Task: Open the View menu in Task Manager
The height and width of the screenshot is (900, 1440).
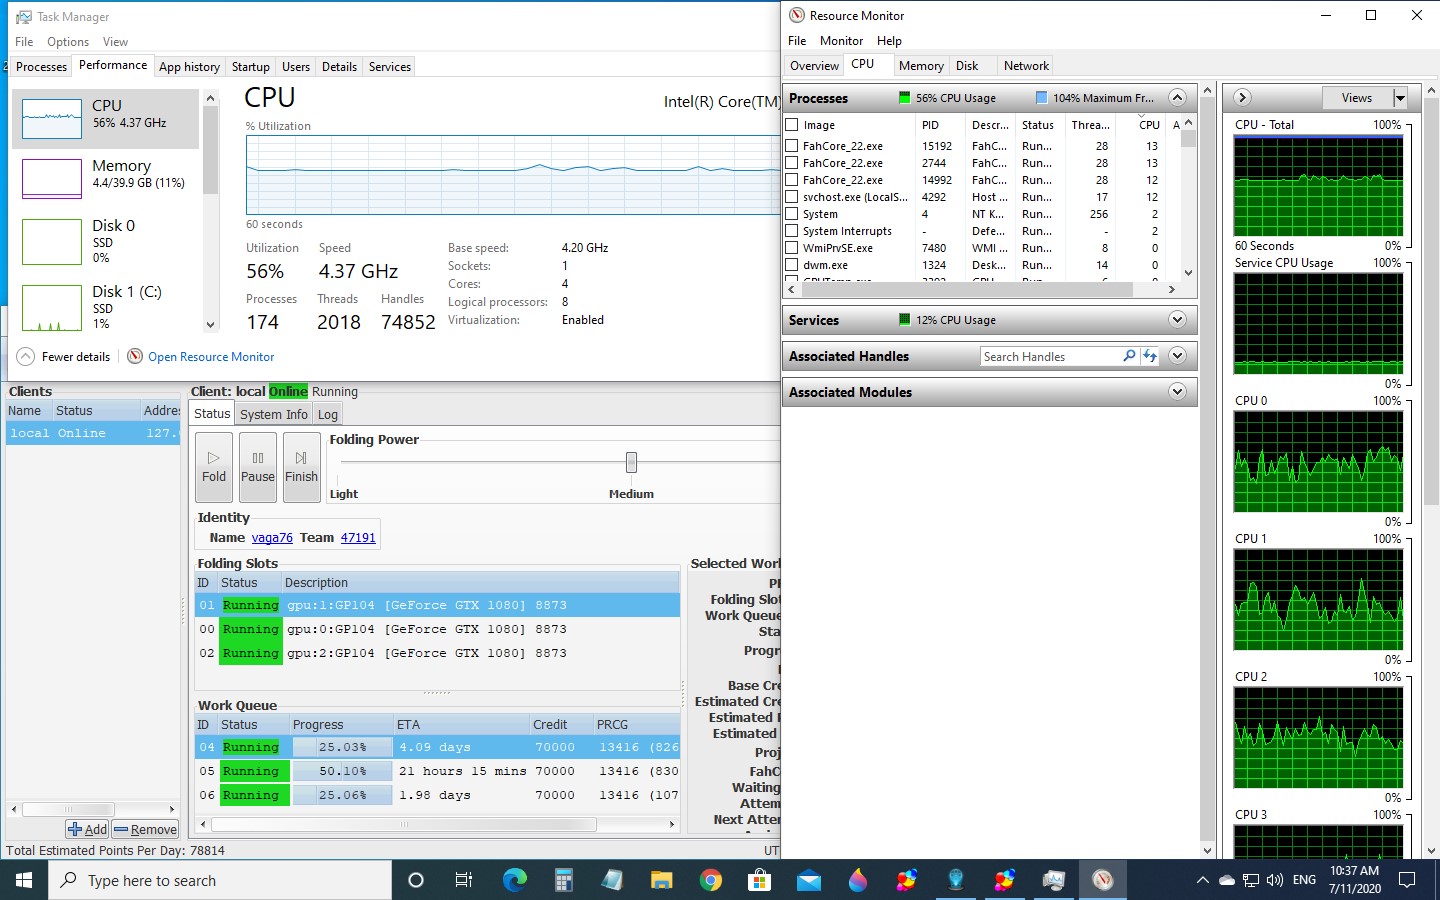Action: tap(115, 42)
